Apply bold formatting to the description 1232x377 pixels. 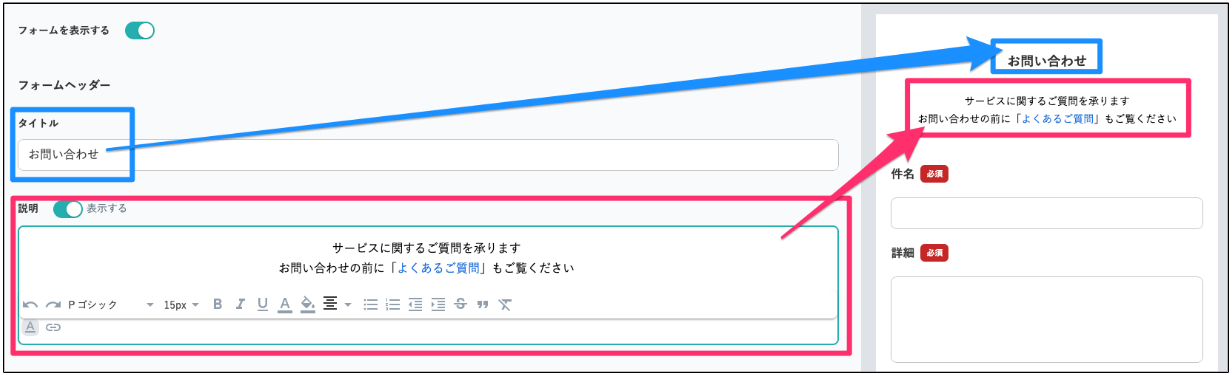[218, 304]
